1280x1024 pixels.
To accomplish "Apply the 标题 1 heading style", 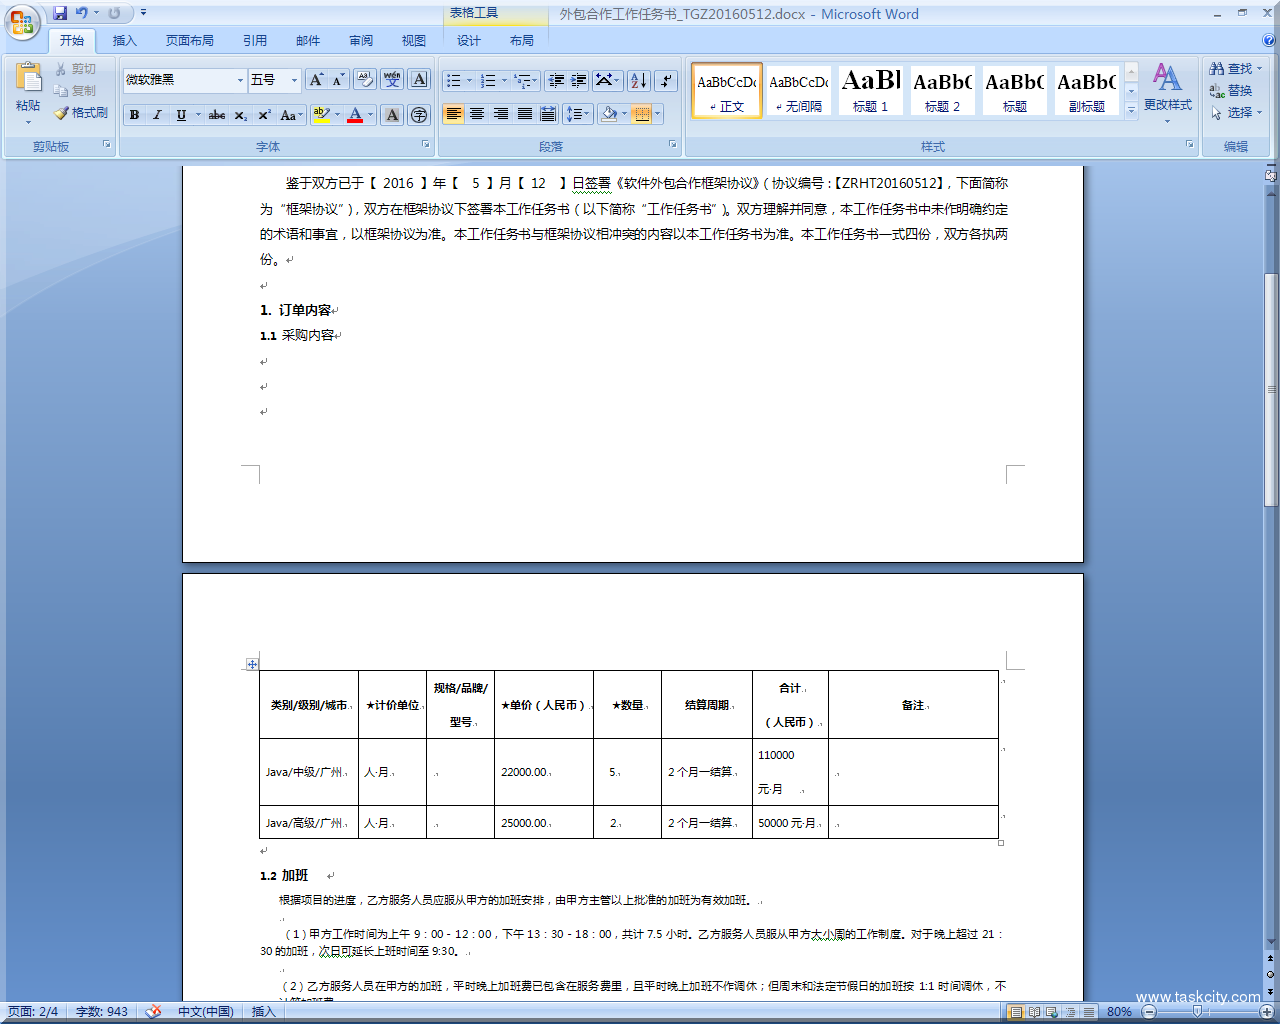I will coord(870,90).
